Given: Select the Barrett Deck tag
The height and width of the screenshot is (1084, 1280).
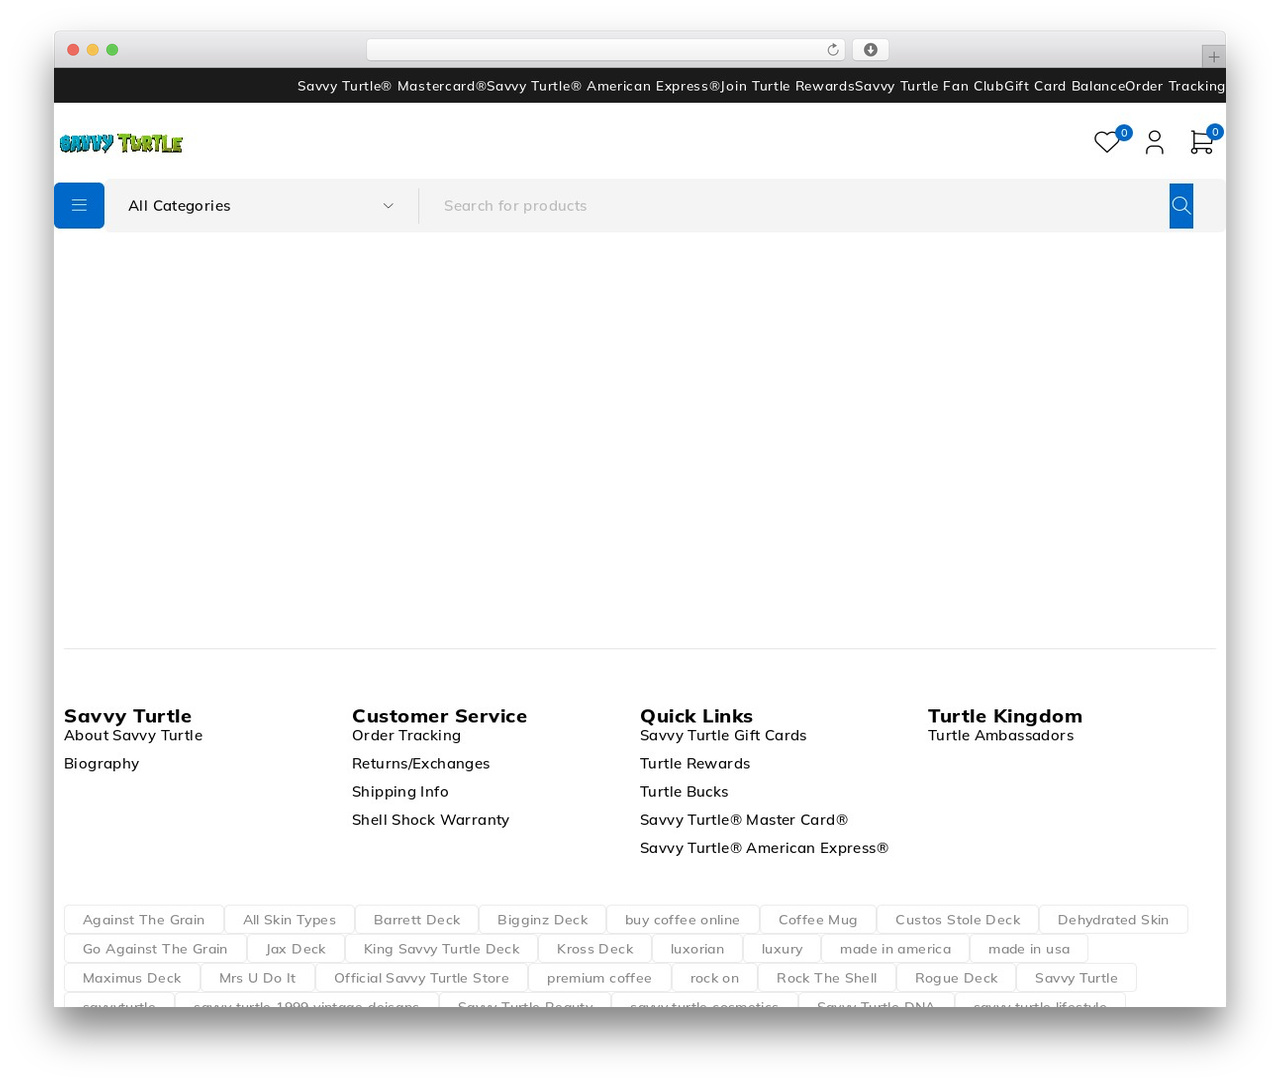Looking at the screenshot, I should point(417,920).
